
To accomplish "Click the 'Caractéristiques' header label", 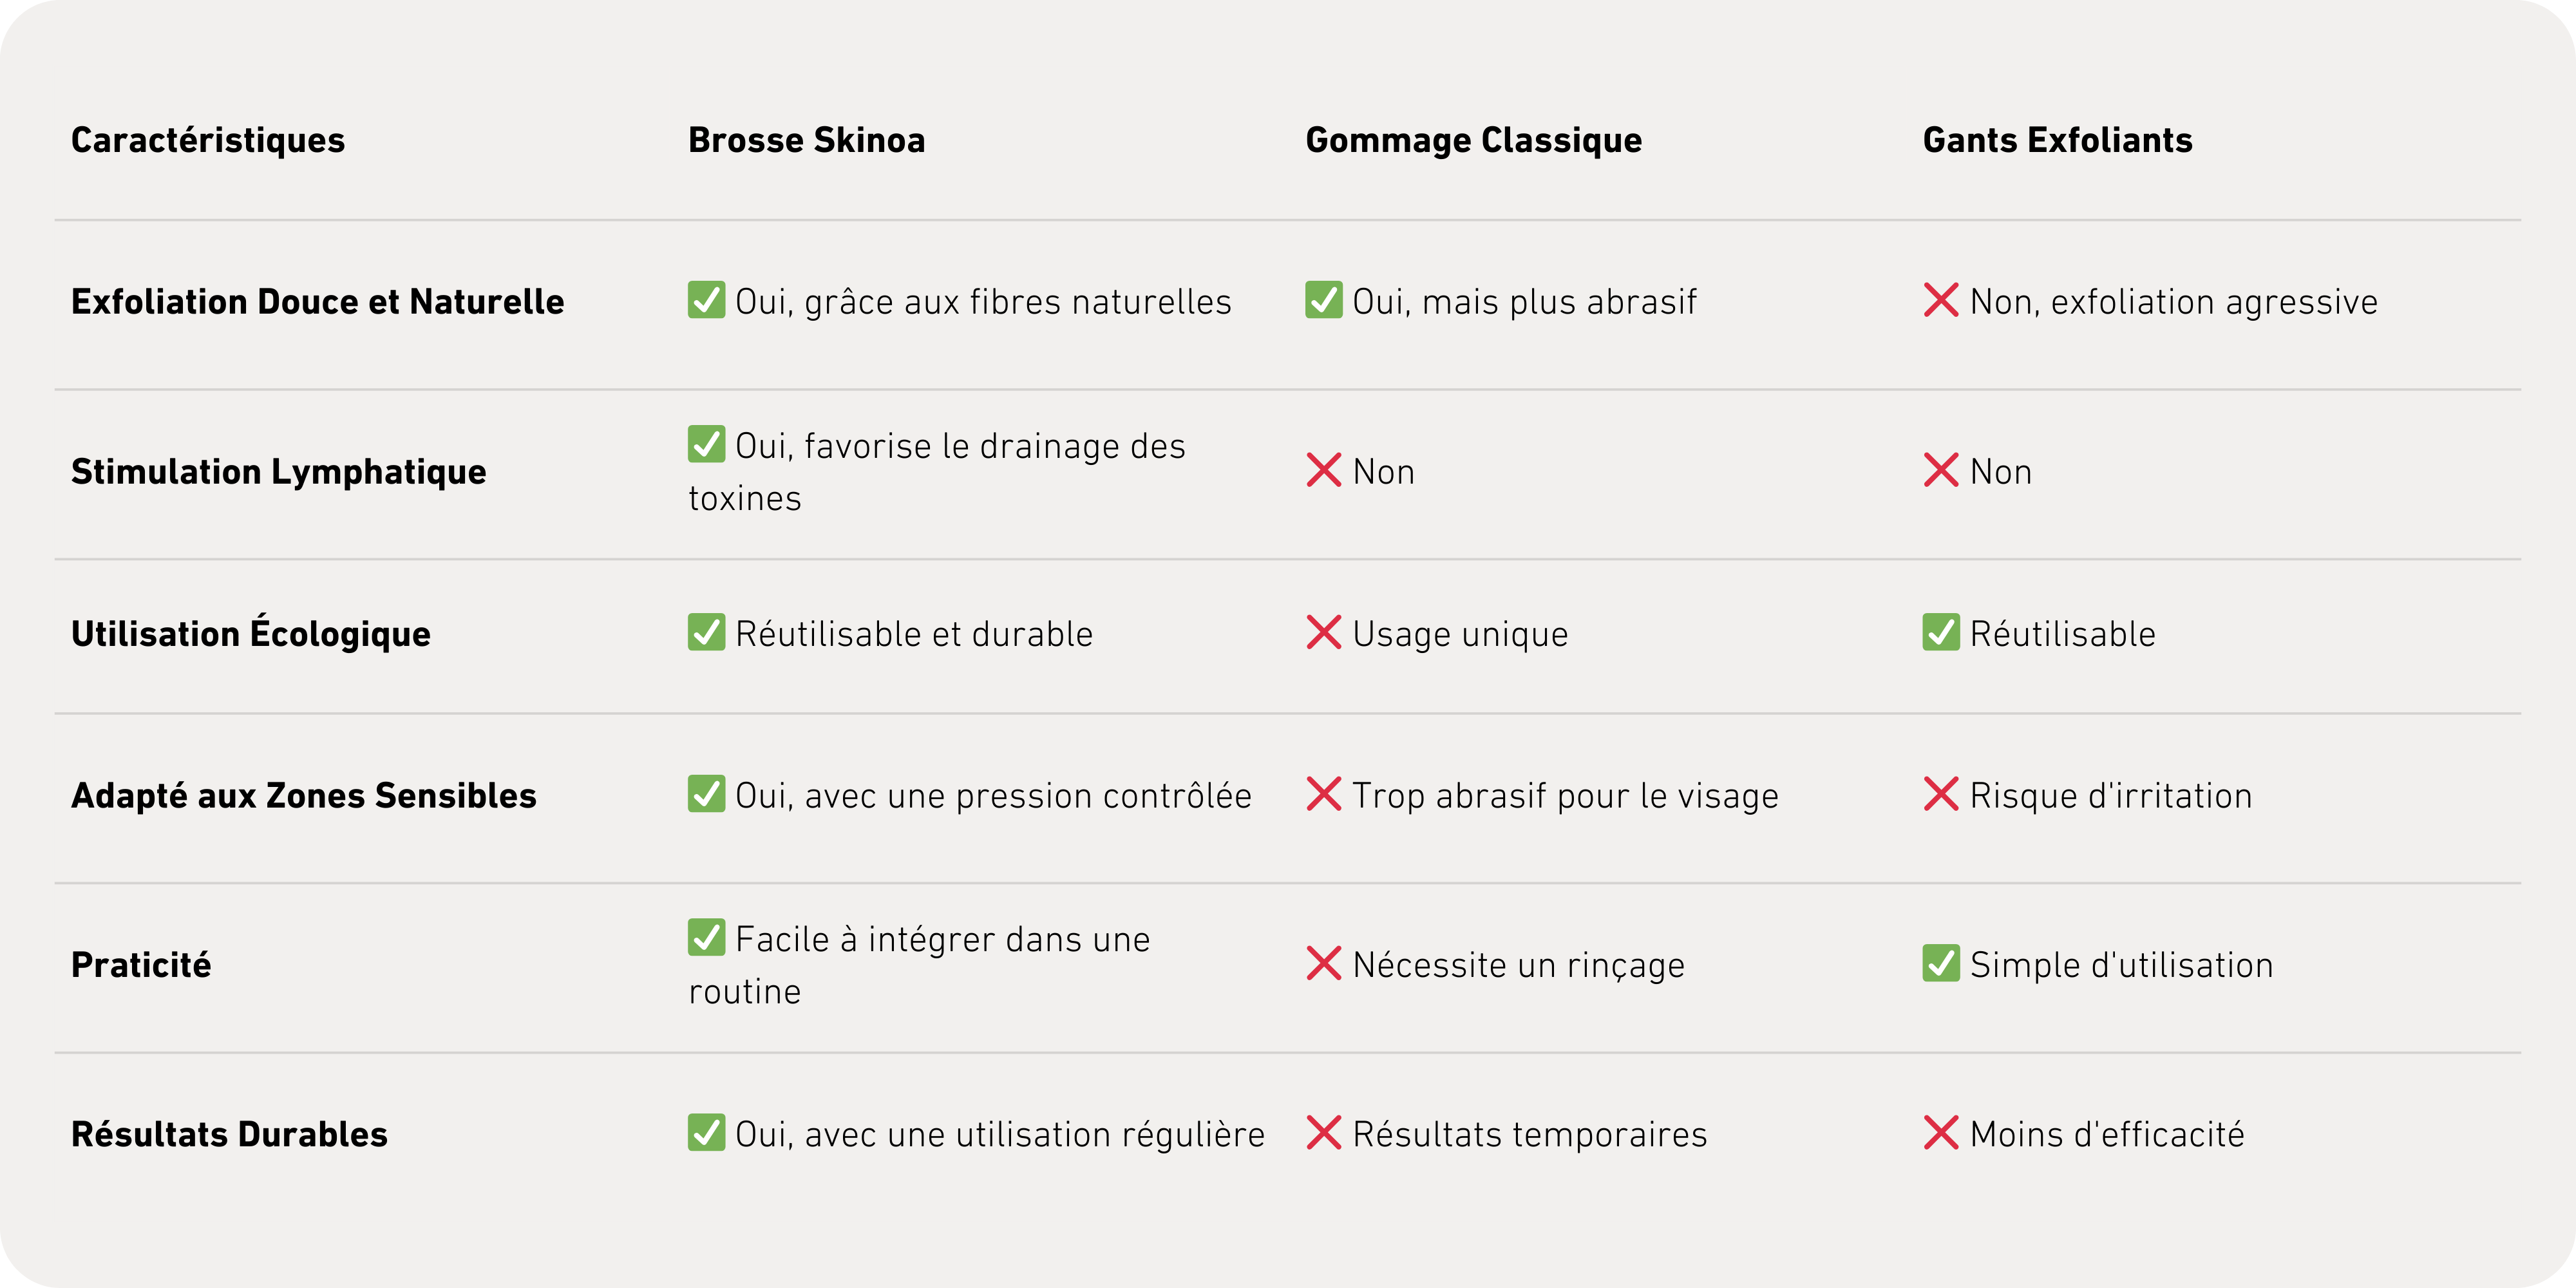I will [208, 140].
